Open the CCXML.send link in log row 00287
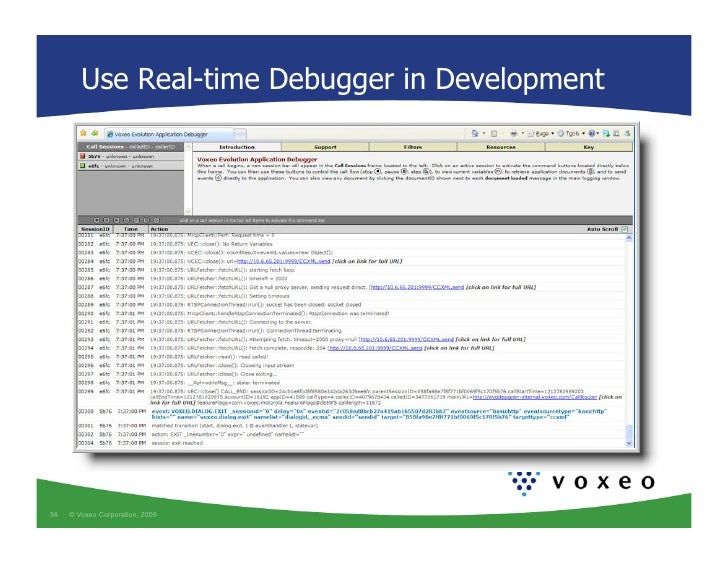 (416, 287)
